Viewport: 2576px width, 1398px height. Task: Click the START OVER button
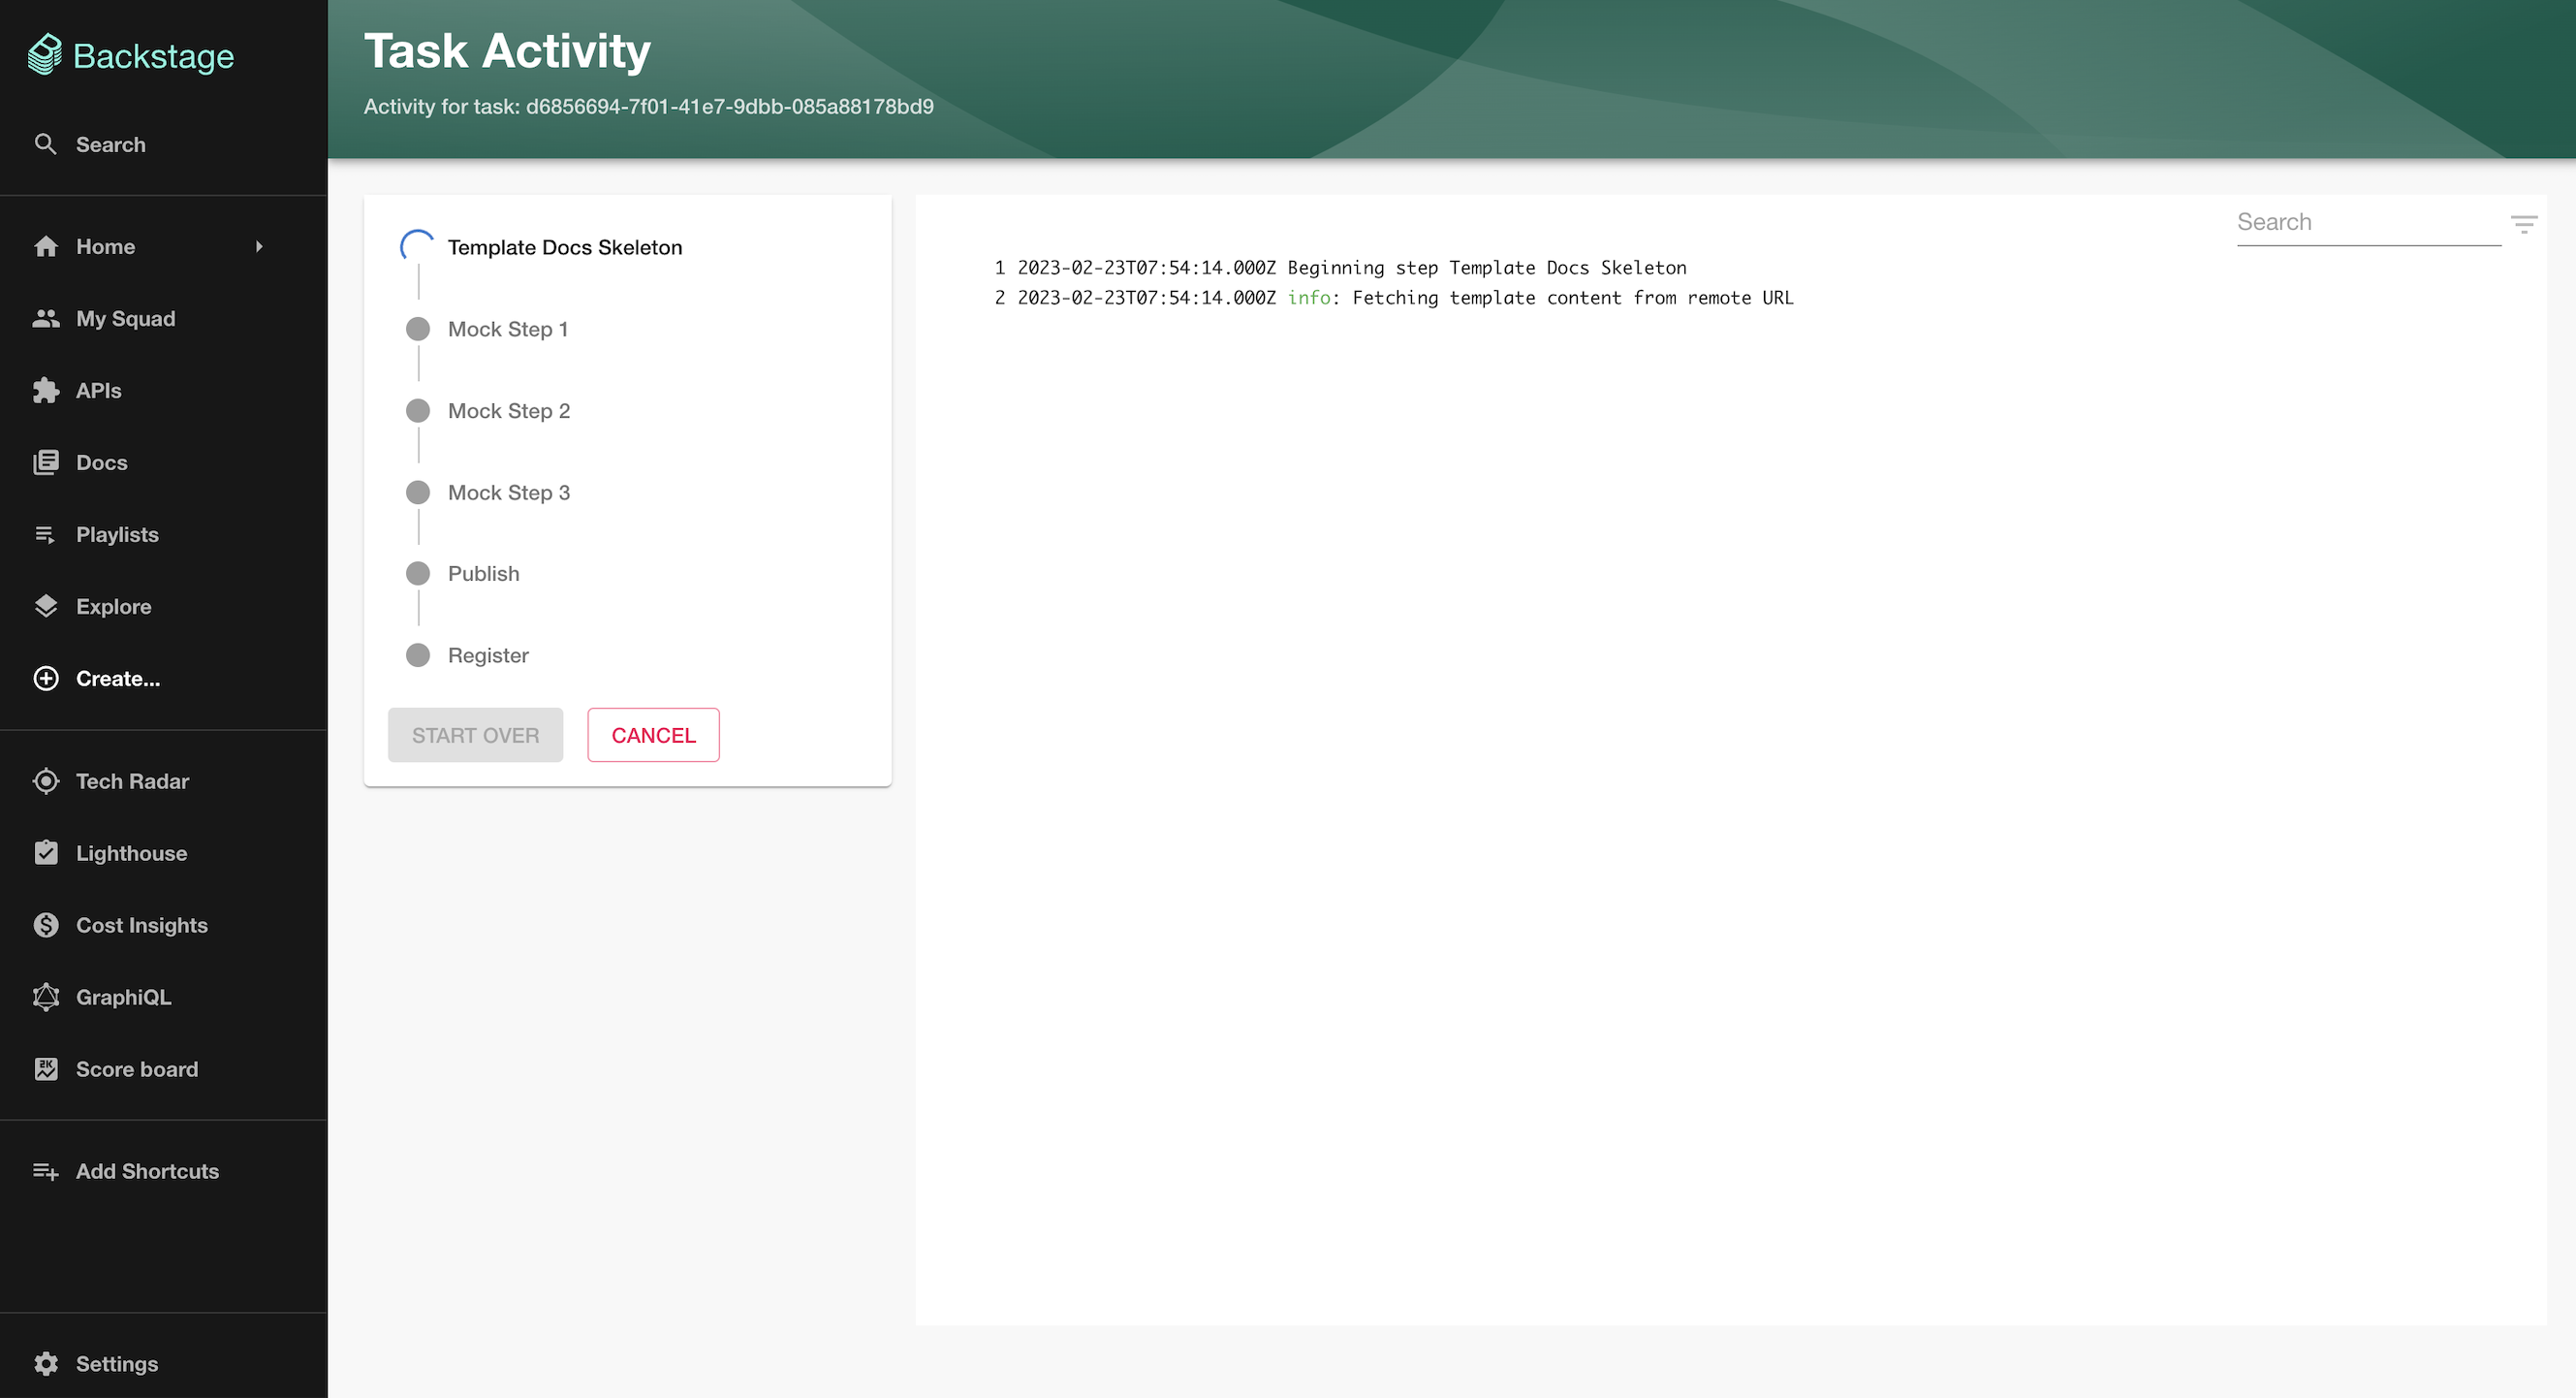pos(475,734)
